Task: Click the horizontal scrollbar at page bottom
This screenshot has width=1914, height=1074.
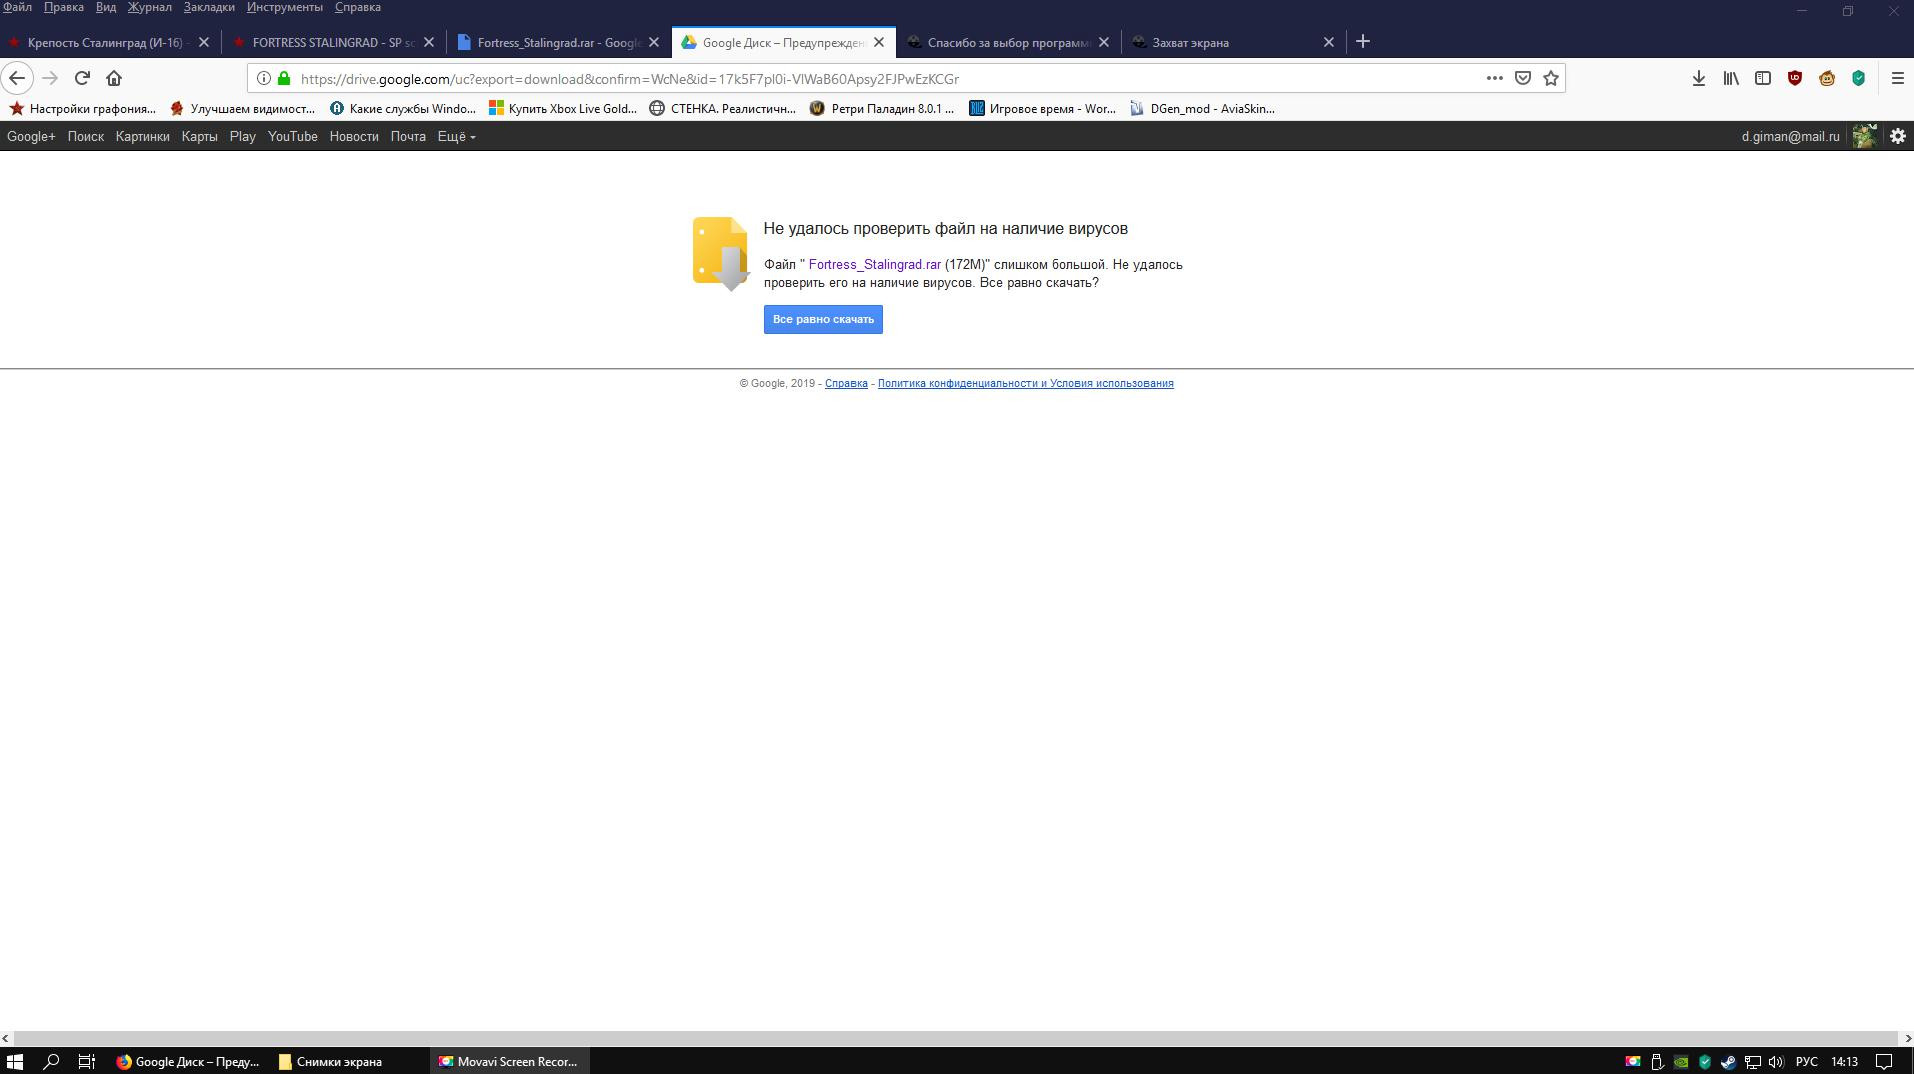Action: [956, 1038]
